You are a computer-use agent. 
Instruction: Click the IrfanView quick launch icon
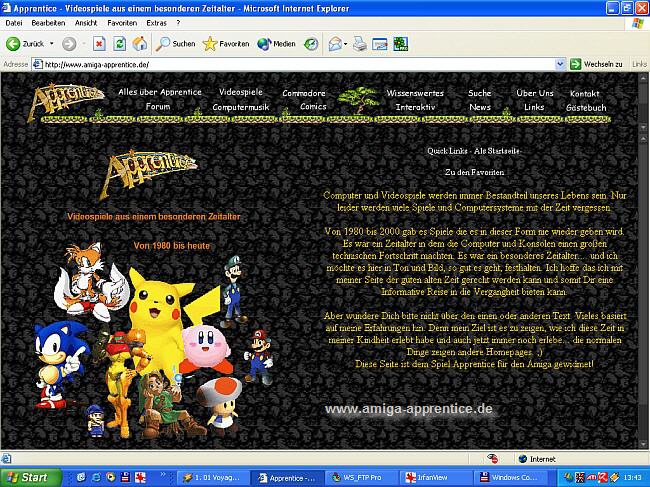tap(141, 477)
